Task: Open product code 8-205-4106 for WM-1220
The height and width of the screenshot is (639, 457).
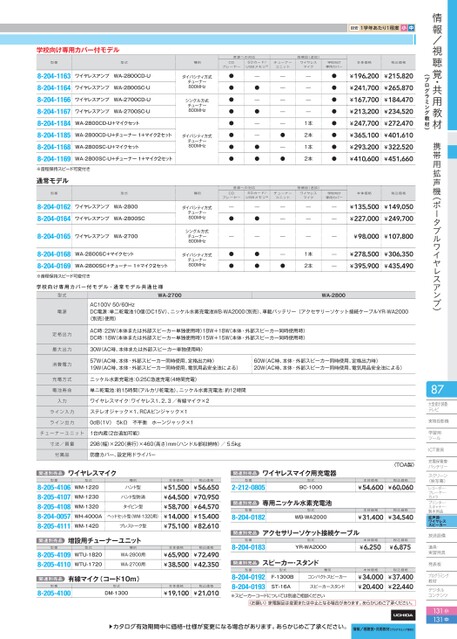Action: [54, 487]
